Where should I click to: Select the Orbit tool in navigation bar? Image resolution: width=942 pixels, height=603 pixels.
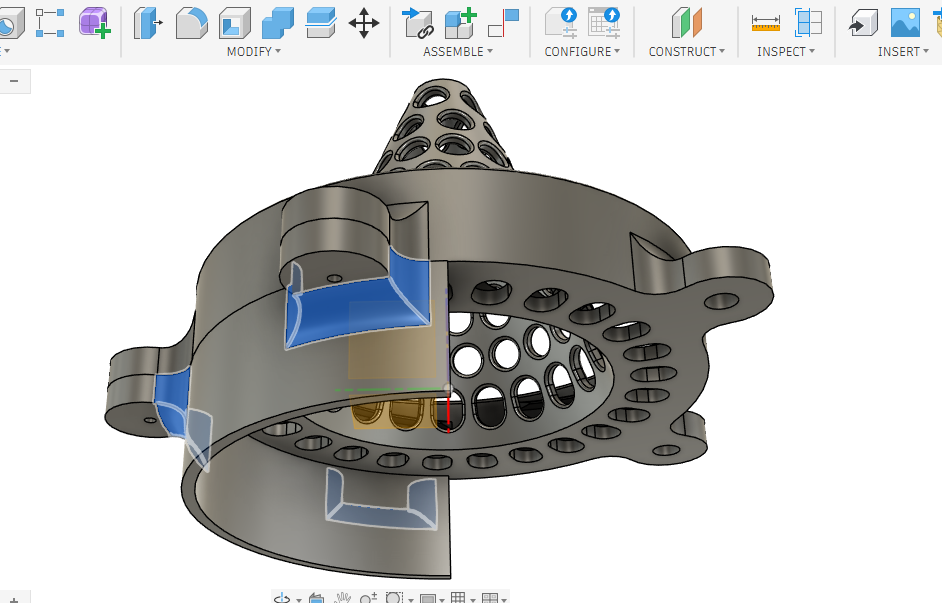point(282,598)
